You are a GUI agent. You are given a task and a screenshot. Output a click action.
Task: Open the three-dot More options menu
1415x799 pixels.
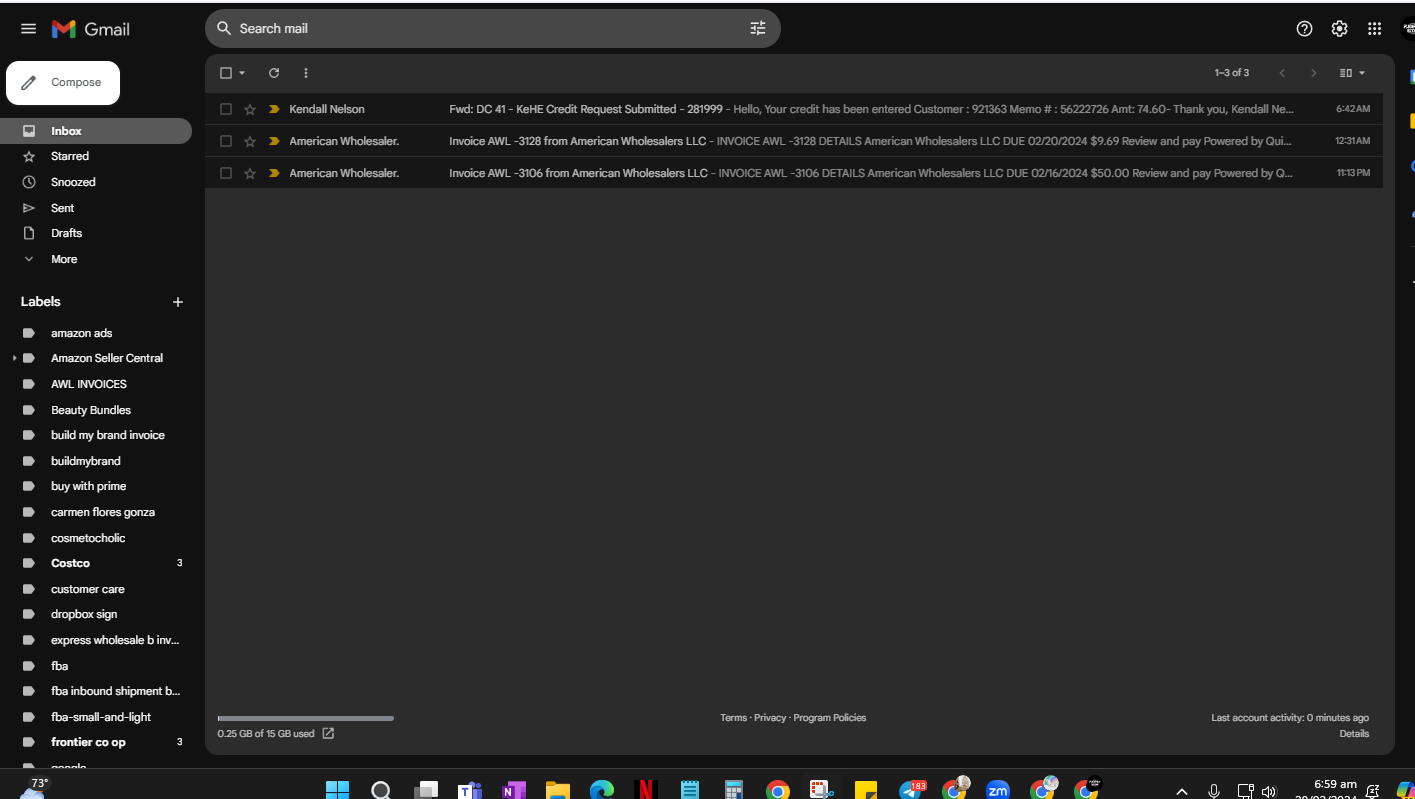pos(306,73)
